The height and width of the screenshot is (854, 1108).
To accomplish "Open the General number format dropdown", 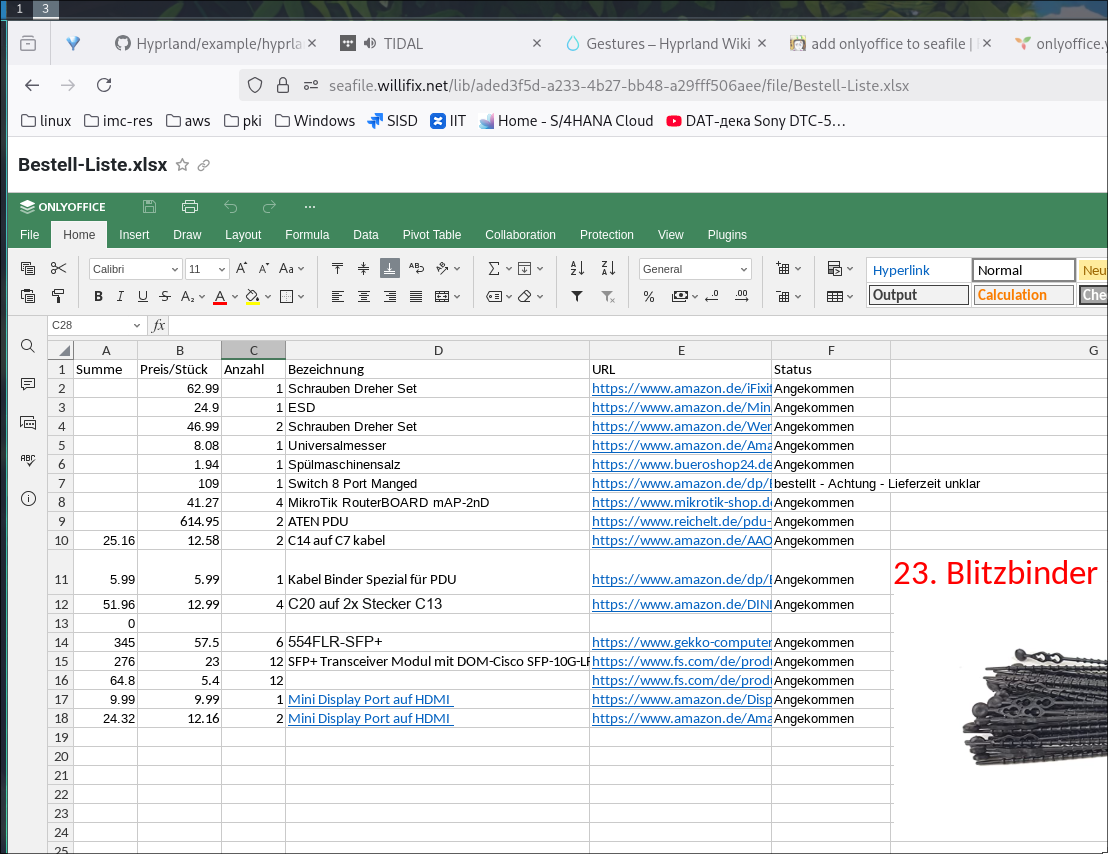I will click(x=695, y=269).
